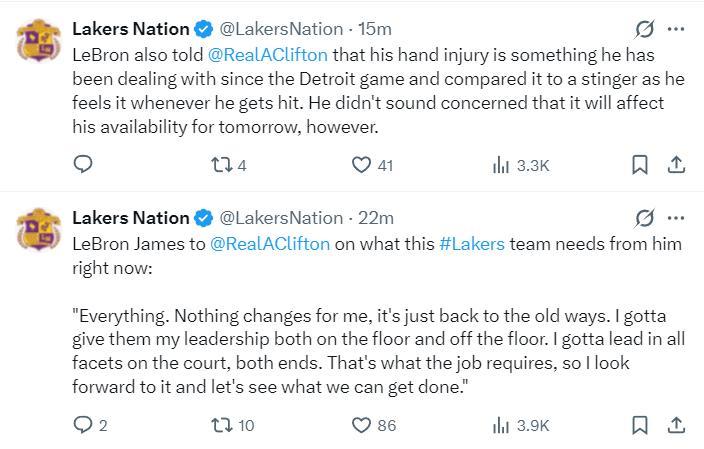The image size is (704, 449).
Task: Open Lakers Nation avatar on first tweet
Action: [38, 43]
